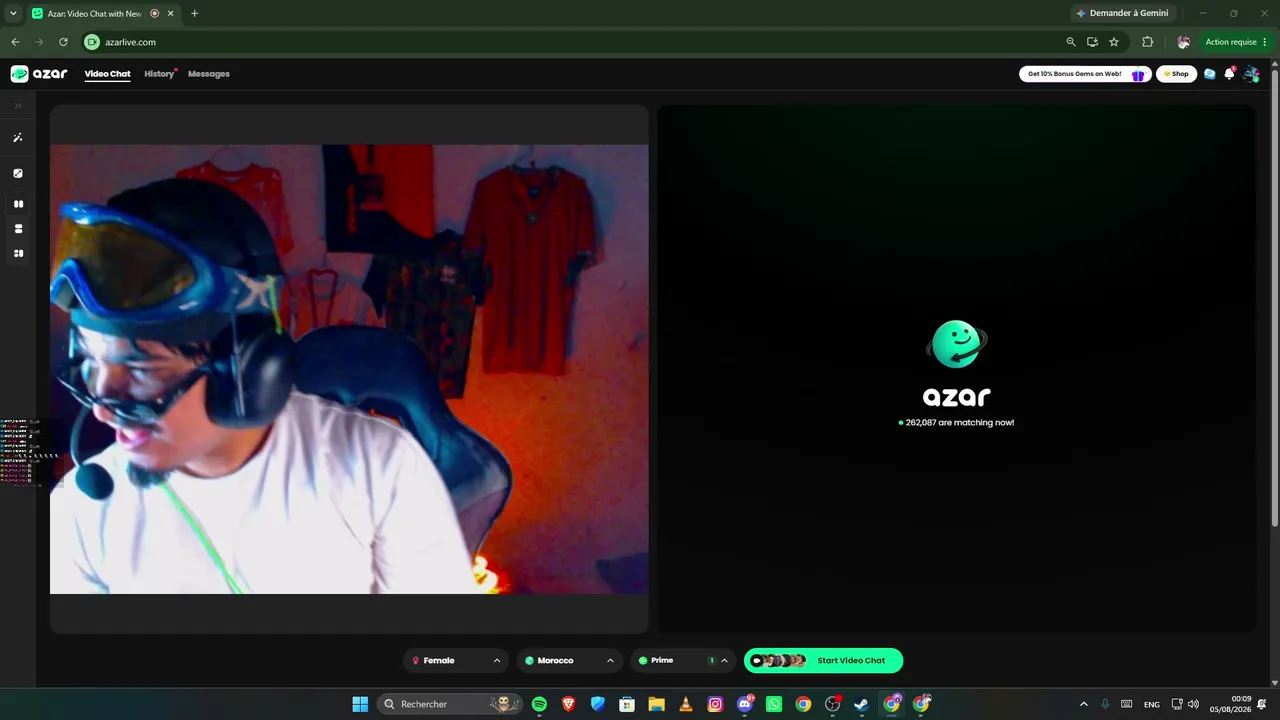This screenshot has height=720, width=1280.
Task: Reload the Azar page
Action: click(x=63, y=42)
